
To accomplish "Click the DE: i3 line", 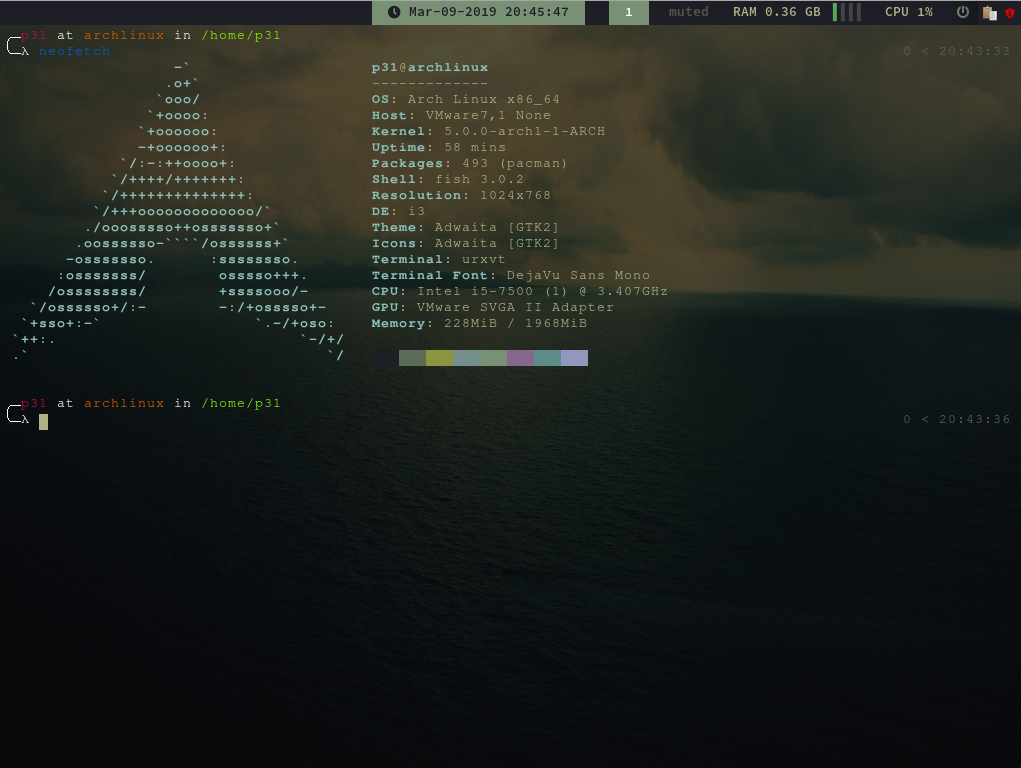I will (398, 211).
